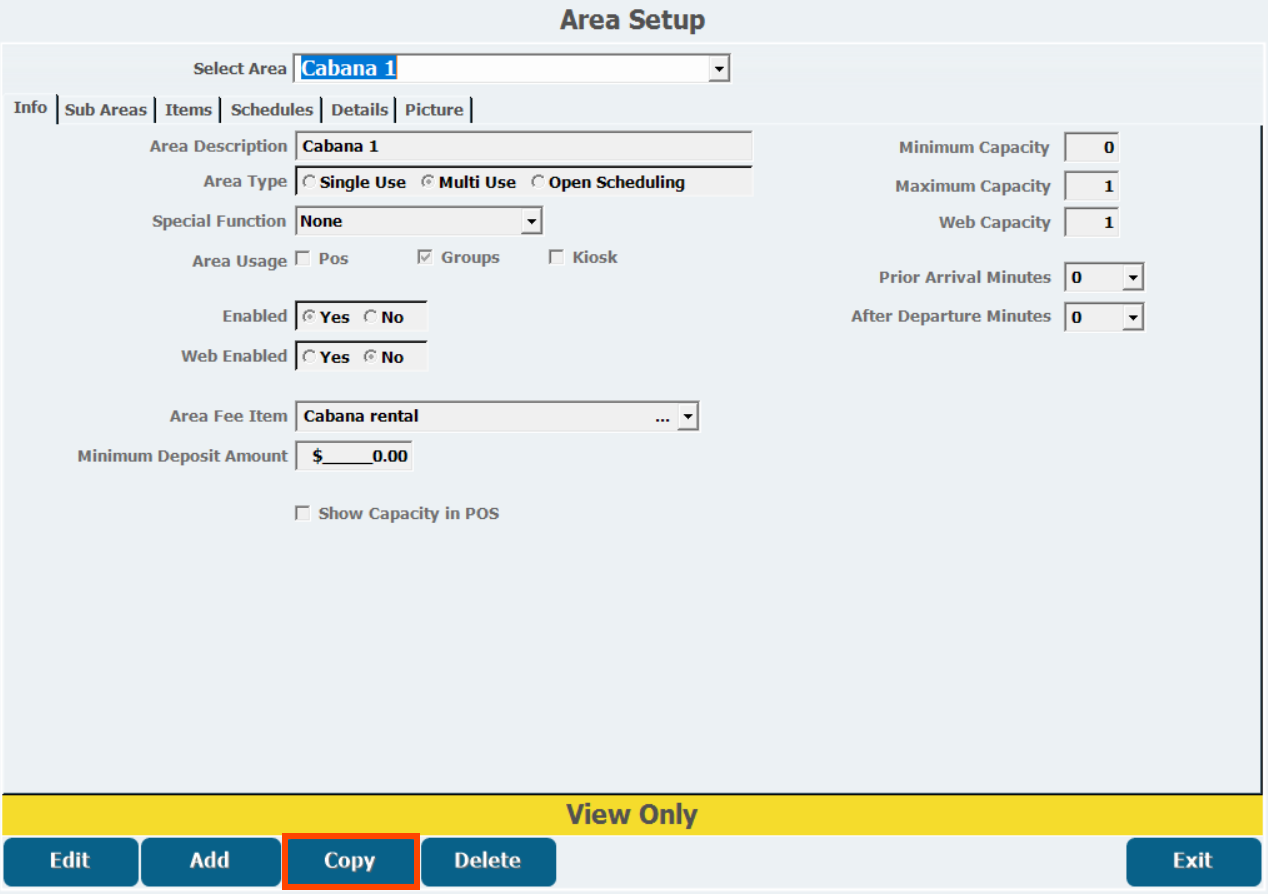The image size is (1268, 894).
Task: Click the Copy button
Action: tap(349, 861)
